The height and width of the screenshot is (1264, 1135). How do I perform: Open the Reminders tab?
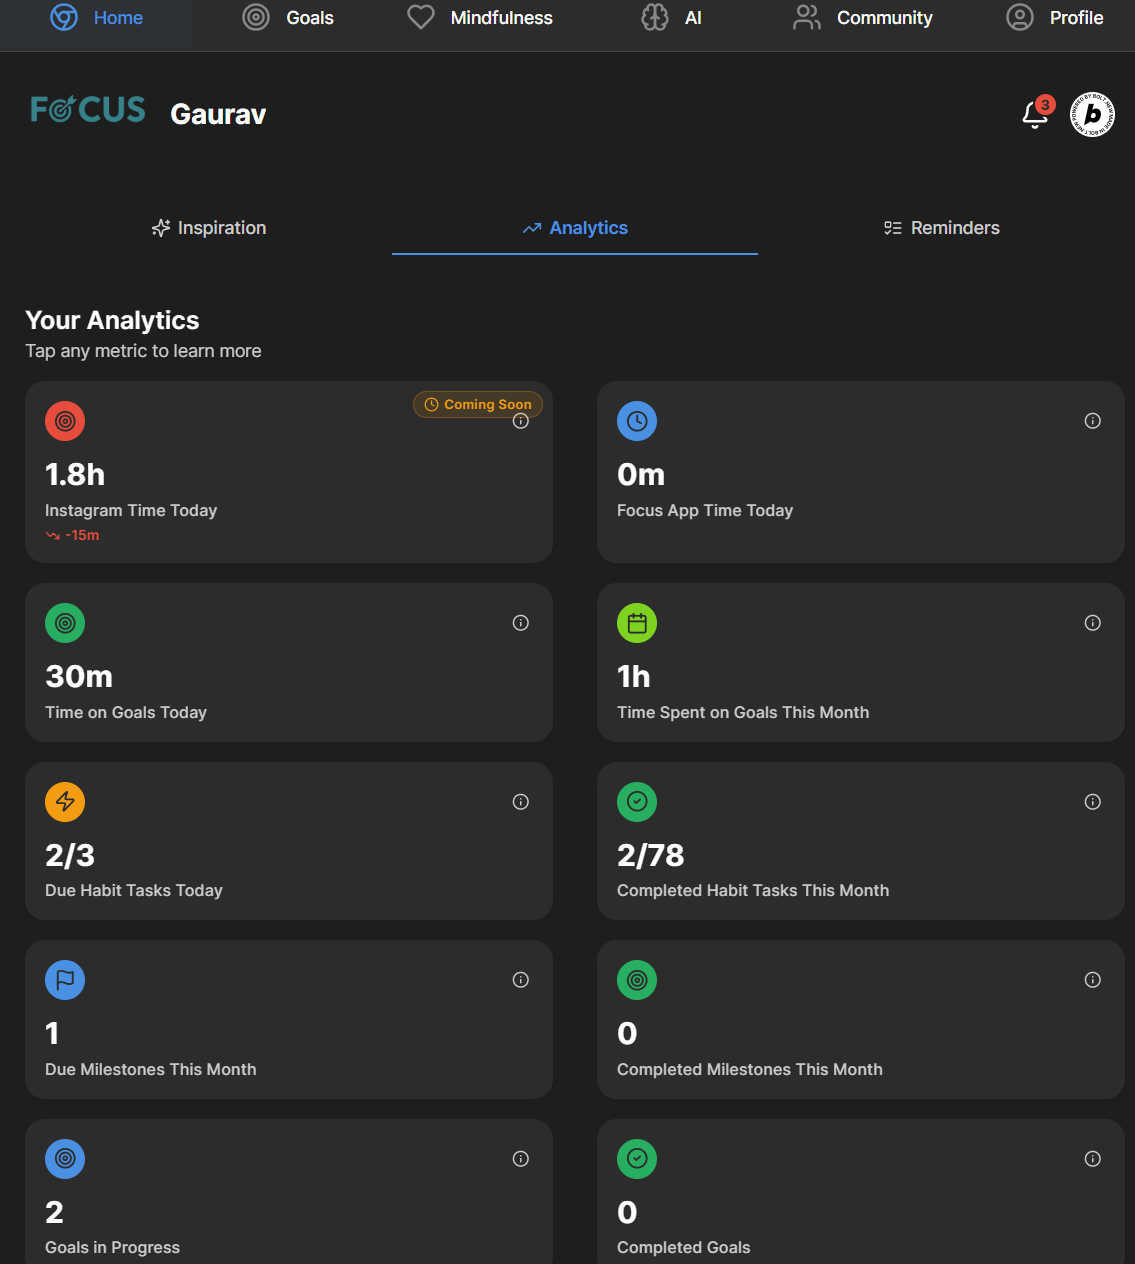pyautogui.click(x=941, y=228)
